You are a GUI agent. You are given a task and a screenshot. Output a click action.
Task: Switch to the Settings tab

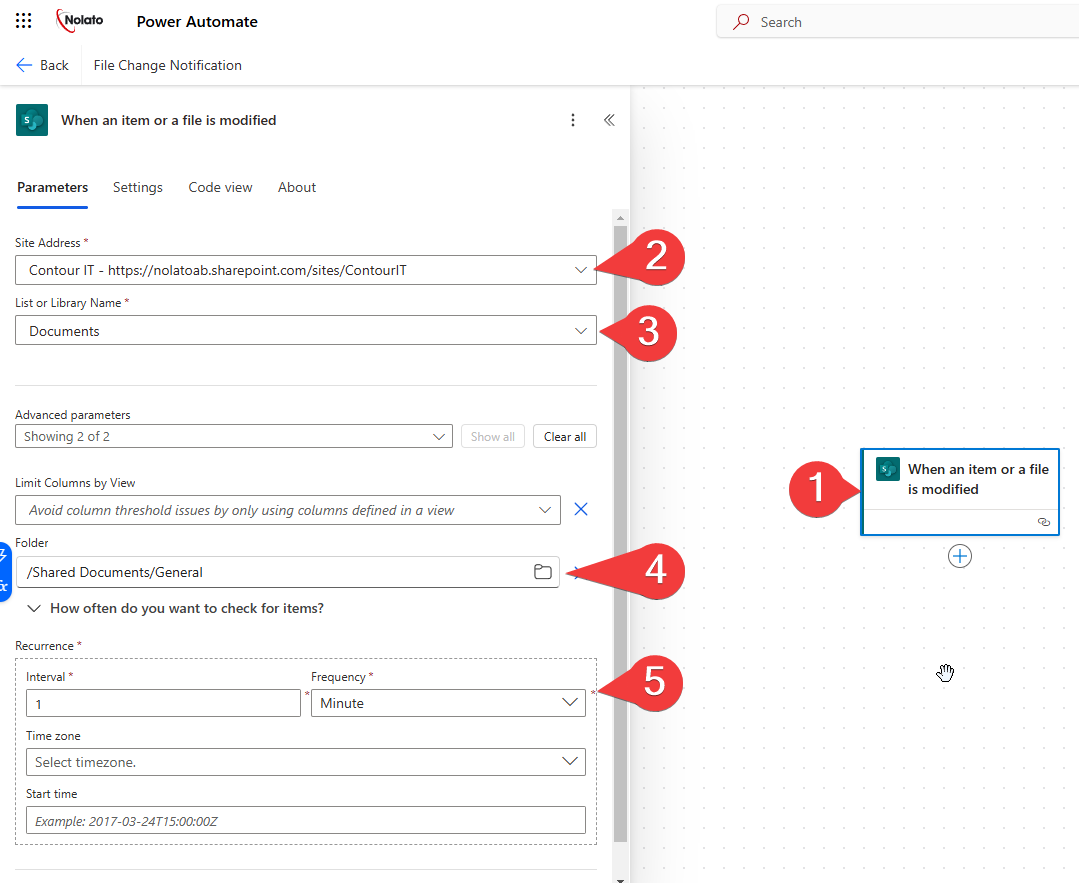click(138, 187)
